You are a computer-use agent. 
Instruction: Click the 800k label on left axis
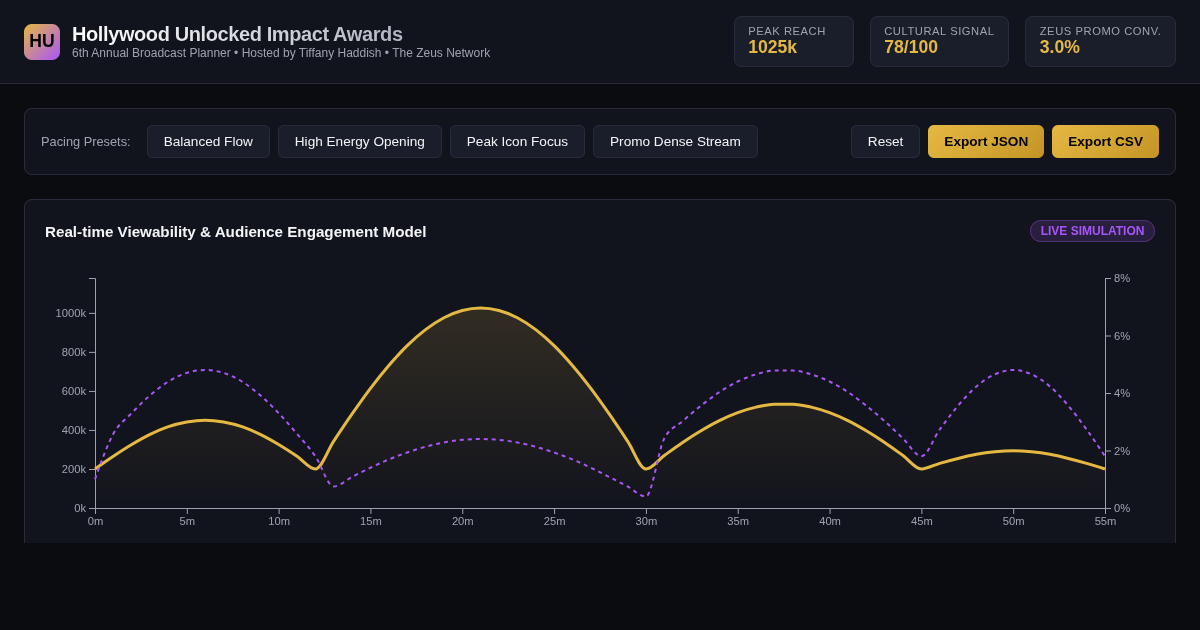[x=74, y=352]
